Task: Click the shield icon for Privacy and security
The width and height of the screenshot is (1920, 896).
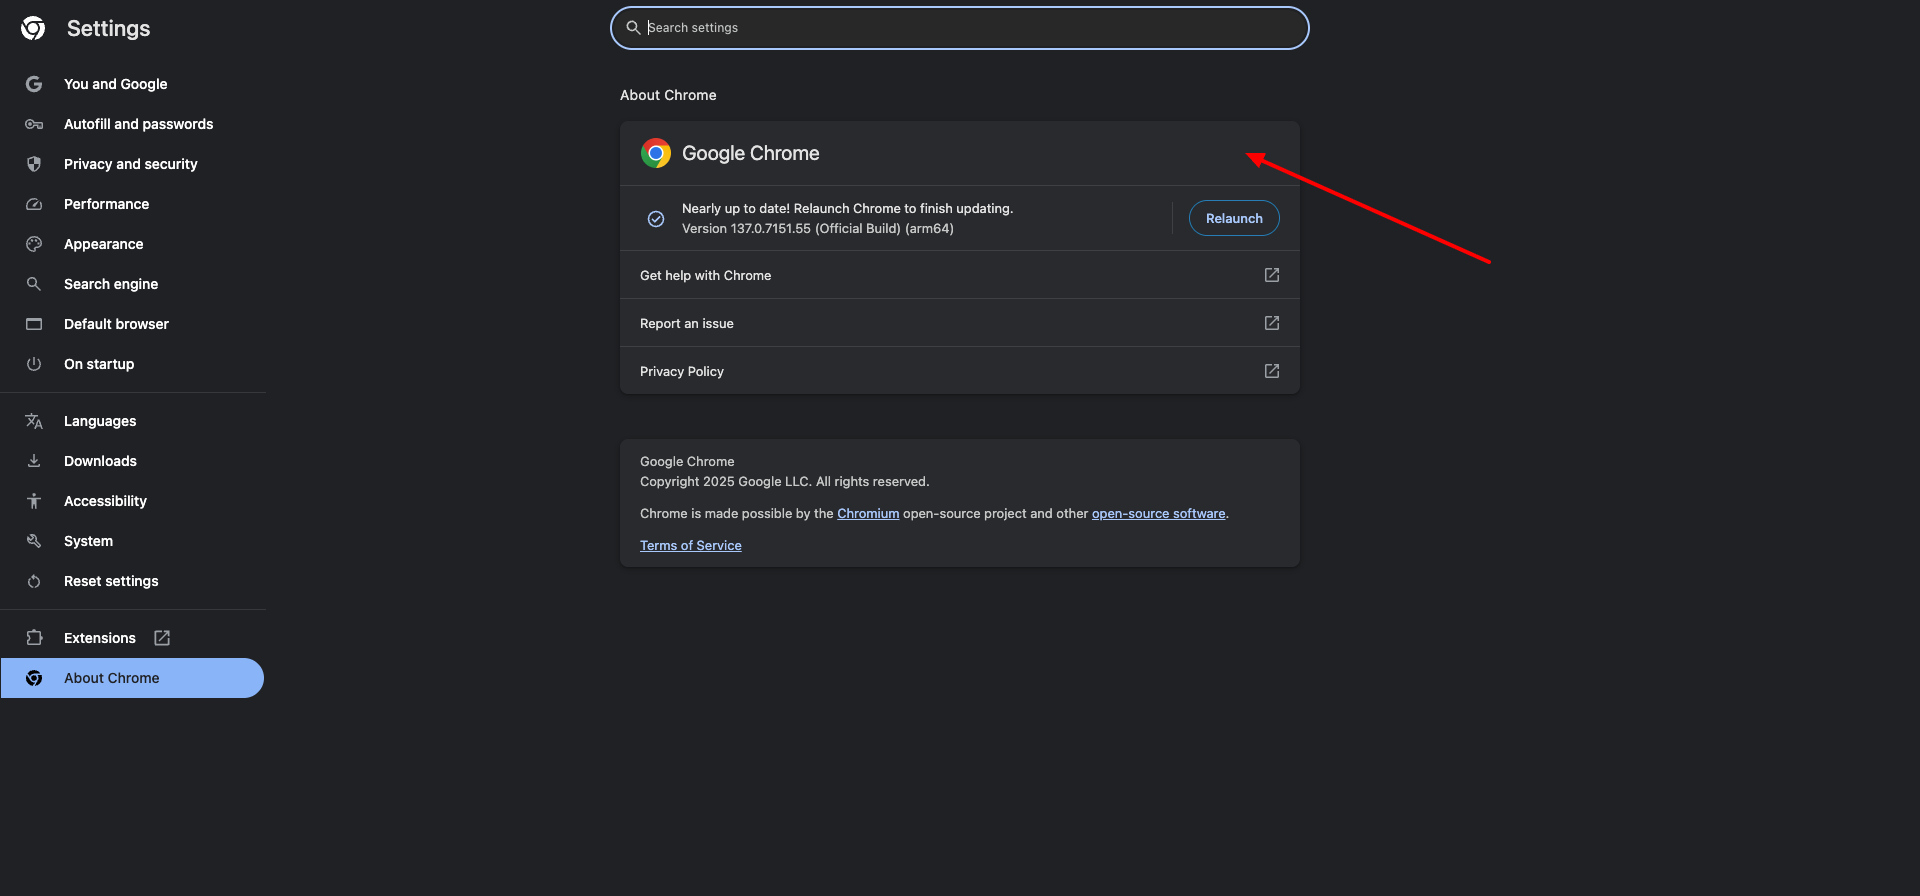Action: click(x=34, y=164)
